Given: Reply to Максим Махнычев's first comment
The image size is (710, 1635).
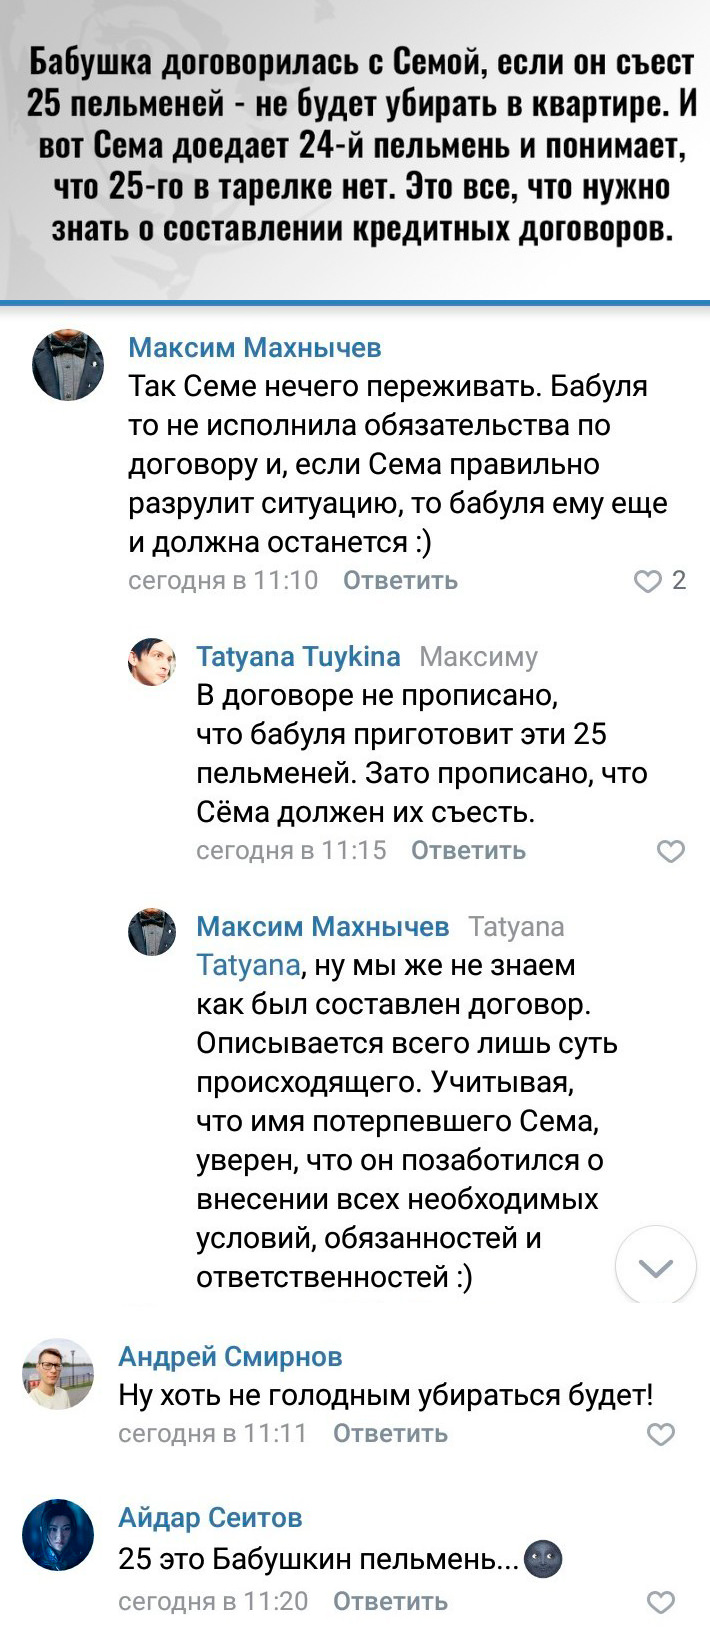Looking at the screenshot, I should (x=400, y=581).
